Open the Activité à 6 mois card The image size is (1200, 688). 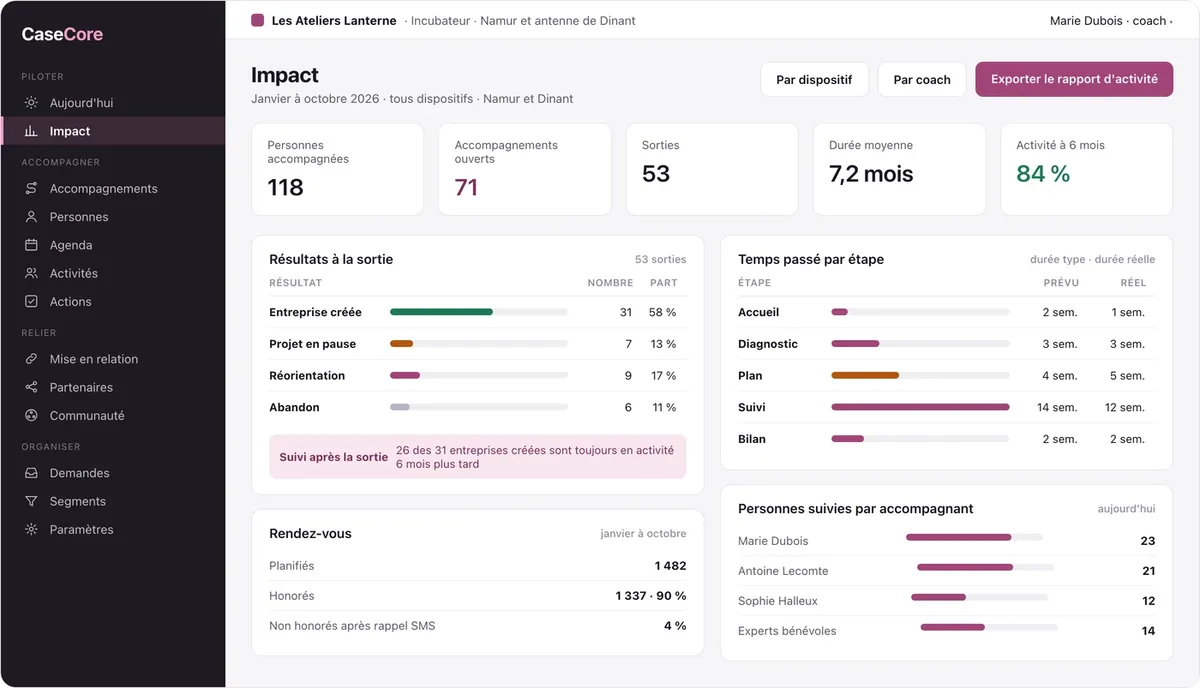[1086, 169]
